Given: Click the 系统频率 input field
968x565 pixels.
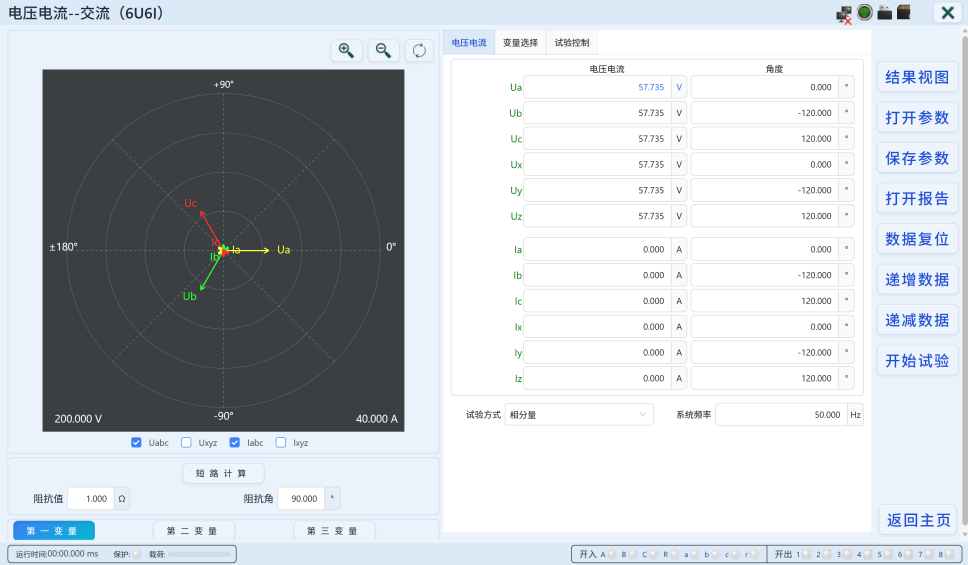Looking at the screenshot, I should coord(782,415).
